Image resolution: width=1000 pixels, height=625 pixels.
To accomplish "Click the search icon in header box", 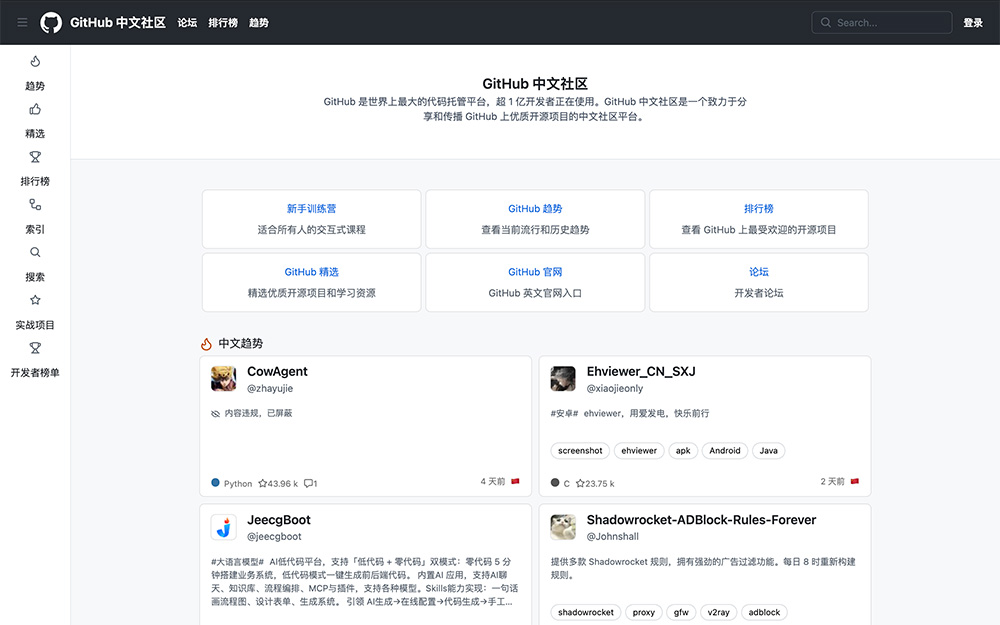I will click(x=826, y=22).
